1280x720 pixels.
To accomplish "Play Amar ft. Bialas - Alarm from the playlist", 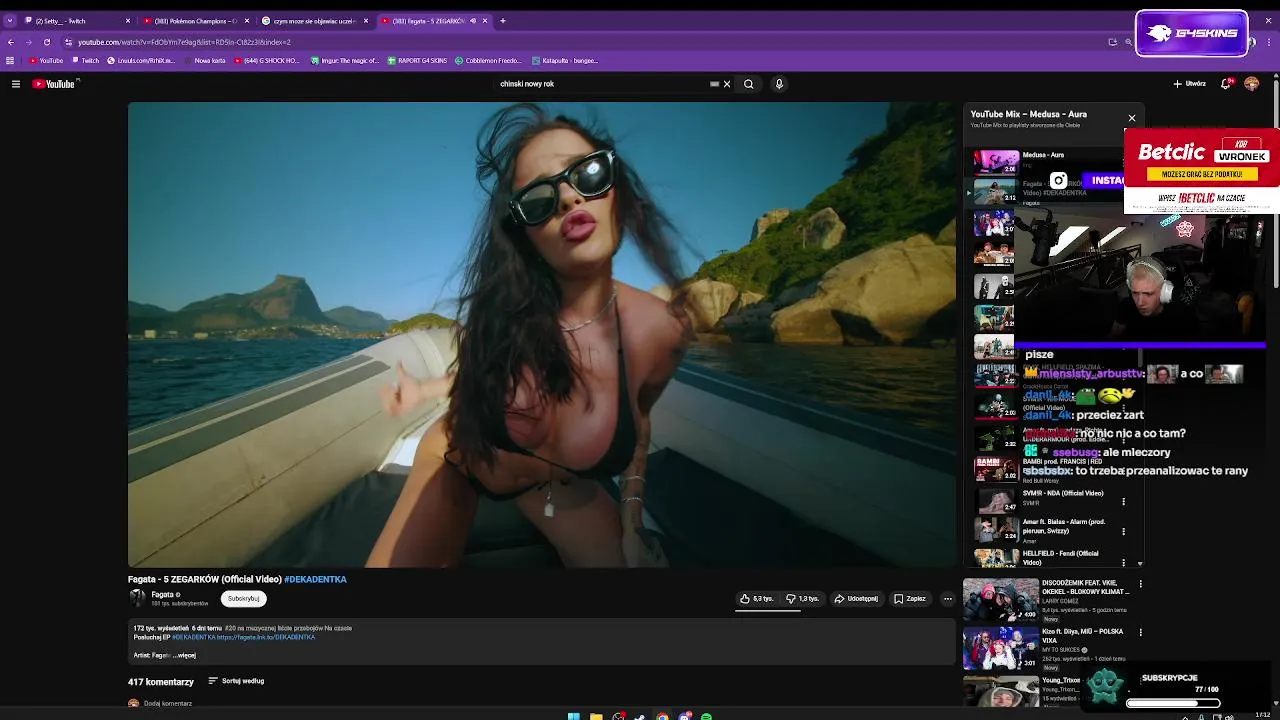I will tap(1045, 530).
